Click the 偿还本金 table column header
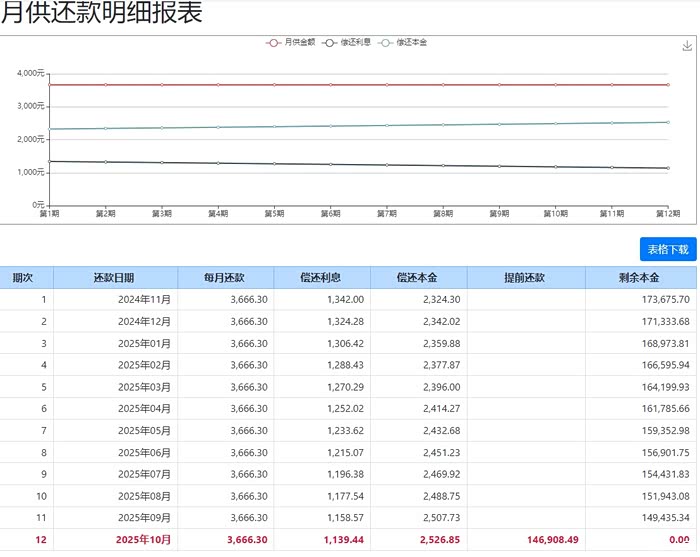The image size is (700, 557). point(417,278)
